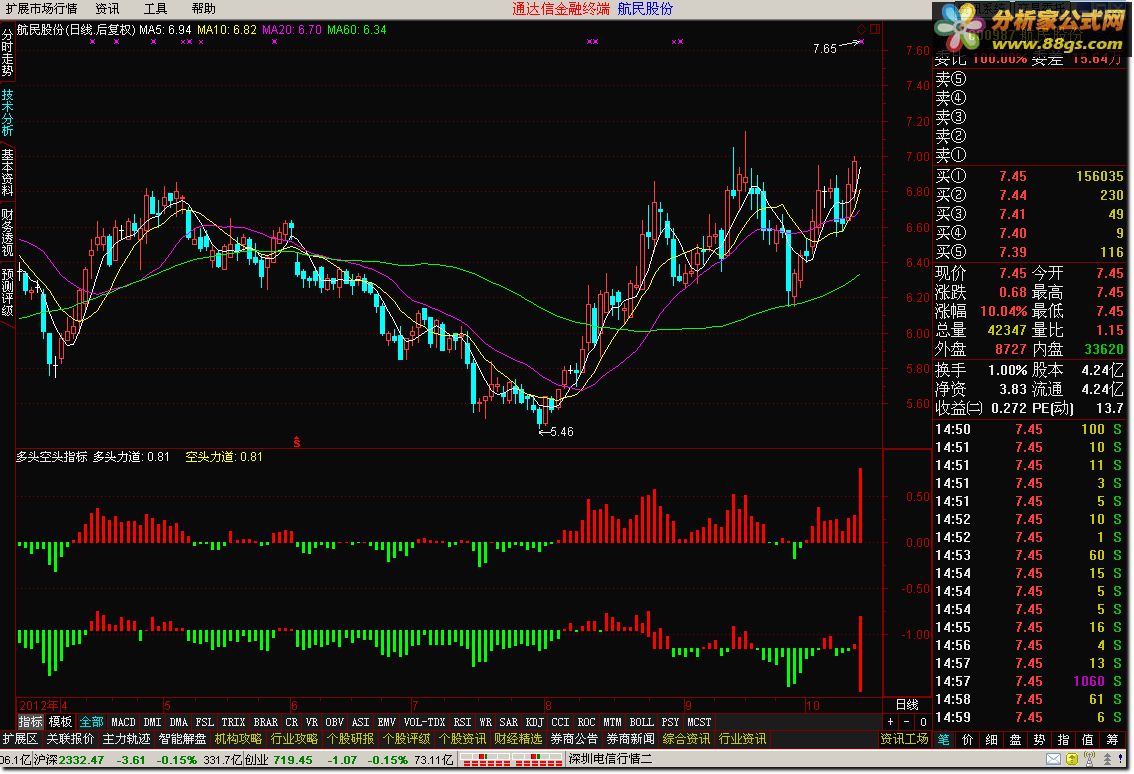Viewport: 1134px width, 774px height.
Task: Select the 模板 tab
Action: point(60,722)
